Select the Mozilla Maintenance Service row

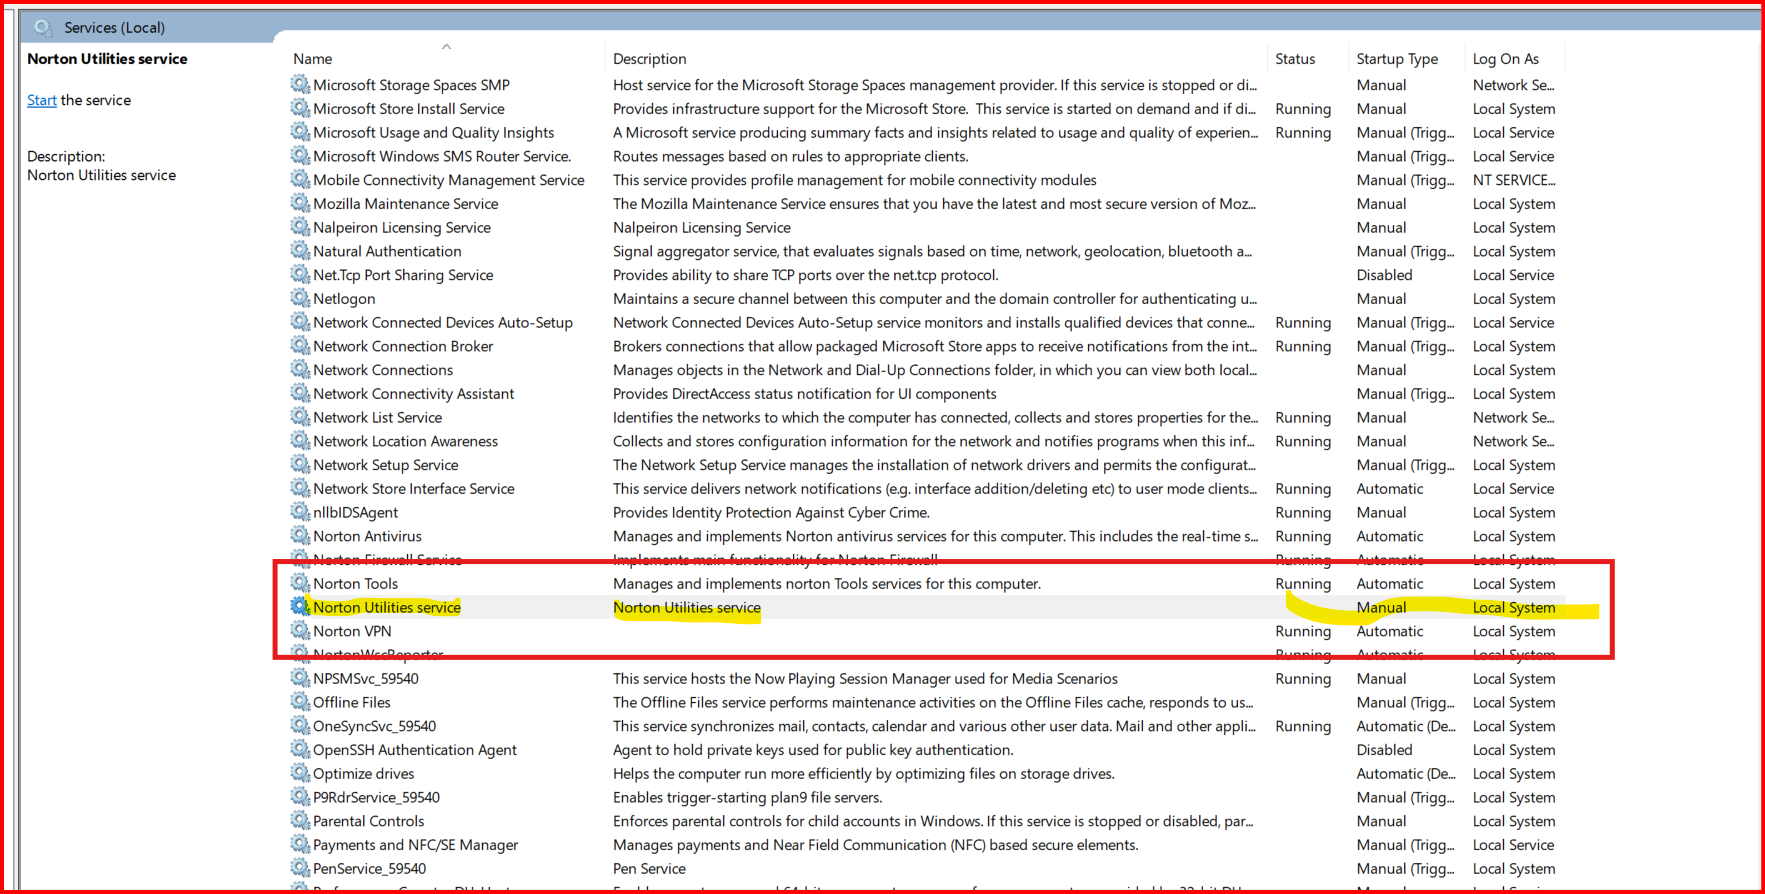405,204
